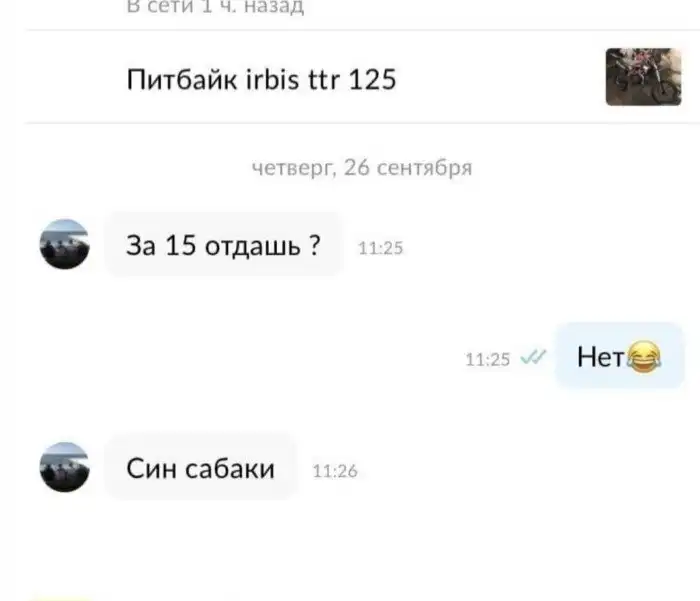Select the "Нет" reply message bubble

[620, 356]
